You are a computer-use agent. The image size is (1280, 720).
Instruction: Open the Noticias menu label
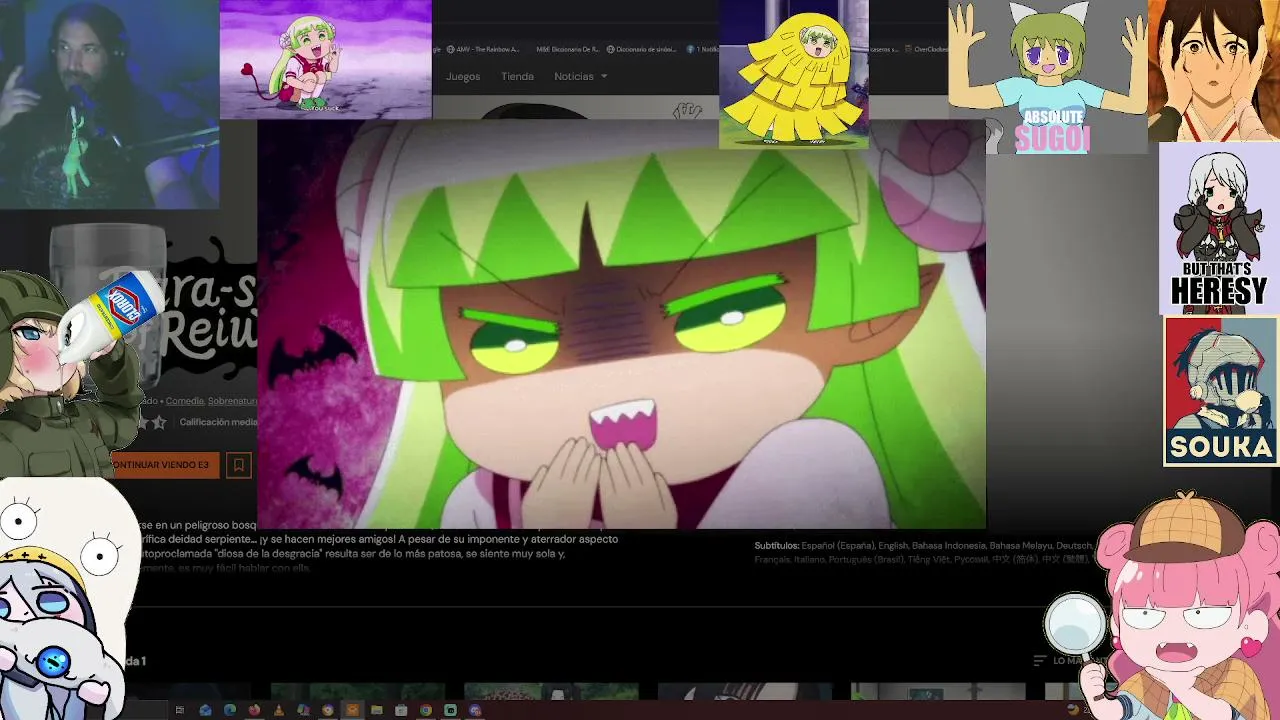pyautogui.click(x=574, y=76)
